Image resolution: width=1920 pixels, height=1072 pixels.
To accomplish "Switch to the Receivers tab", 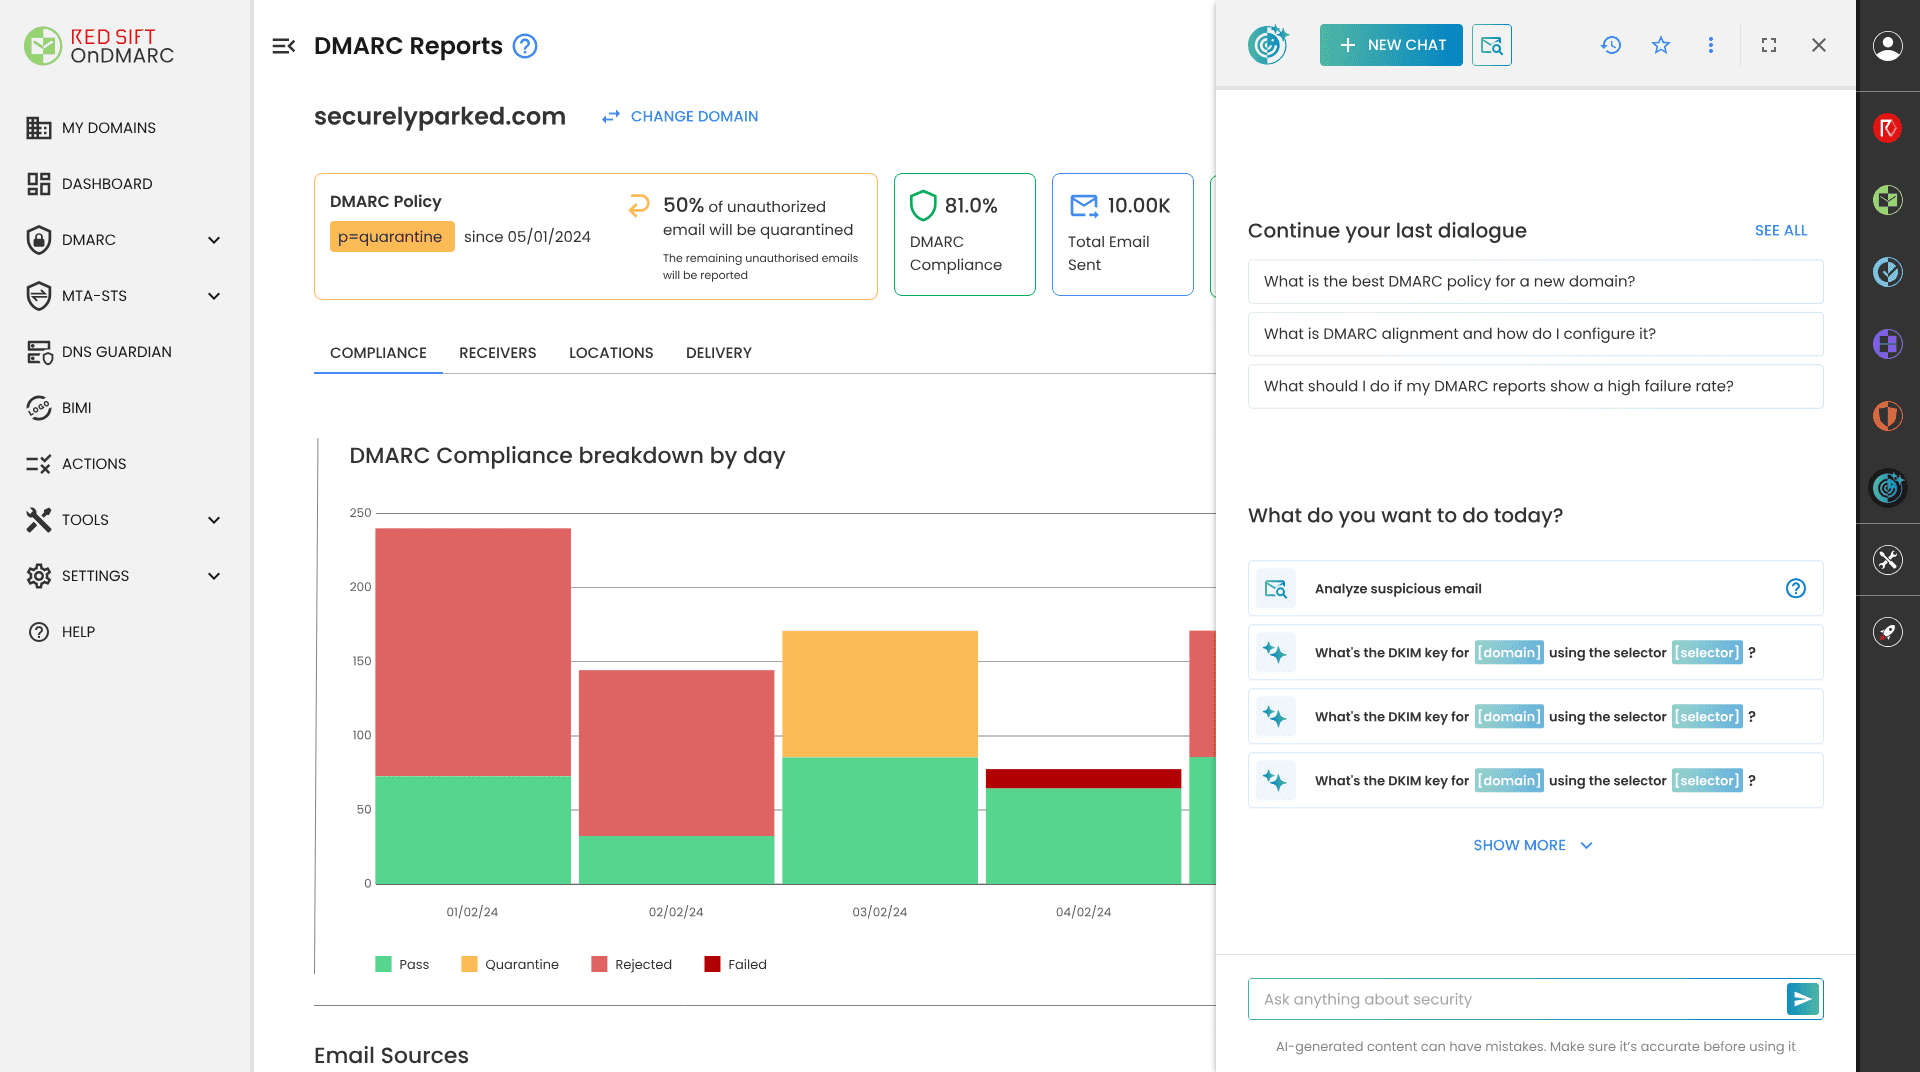I will [497, 353].
